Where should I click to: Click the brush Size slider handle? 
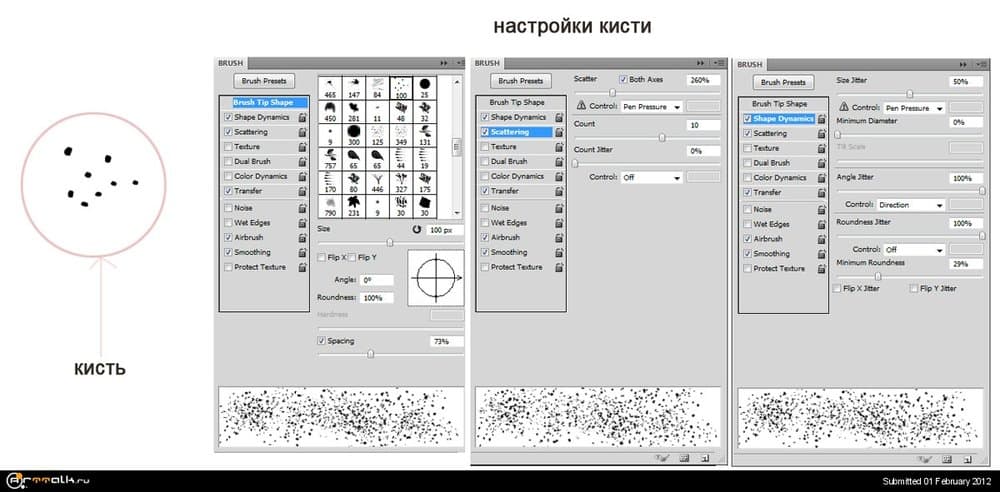pyautogui.click(x=390, y=242)
